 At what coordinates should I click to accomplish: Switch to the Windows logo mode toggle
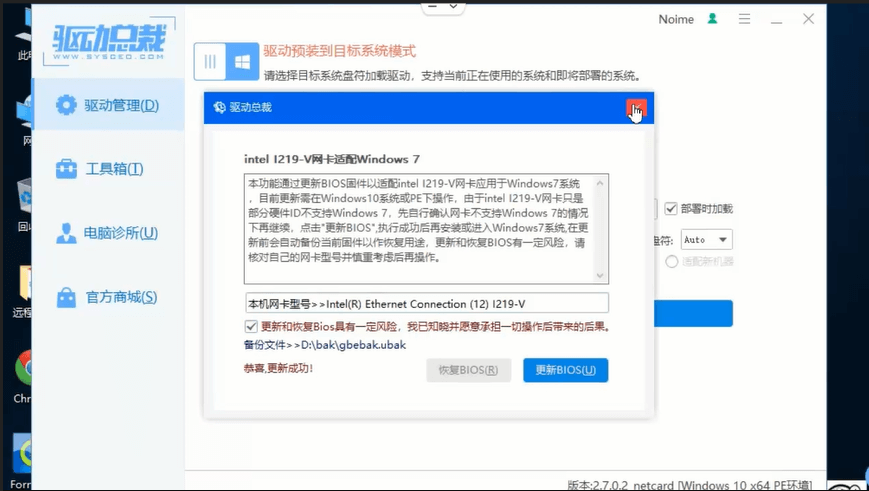click(242, 62)
